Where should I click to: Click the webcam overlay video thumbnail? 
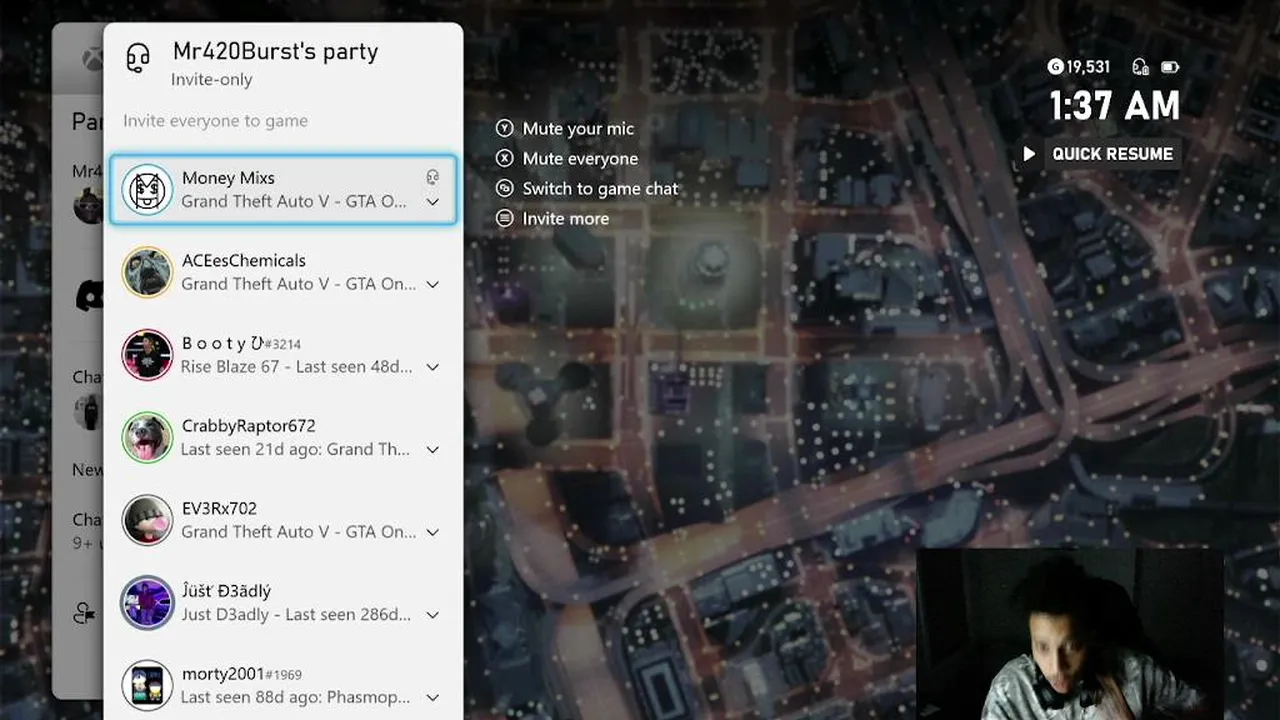click(1070, 634)
